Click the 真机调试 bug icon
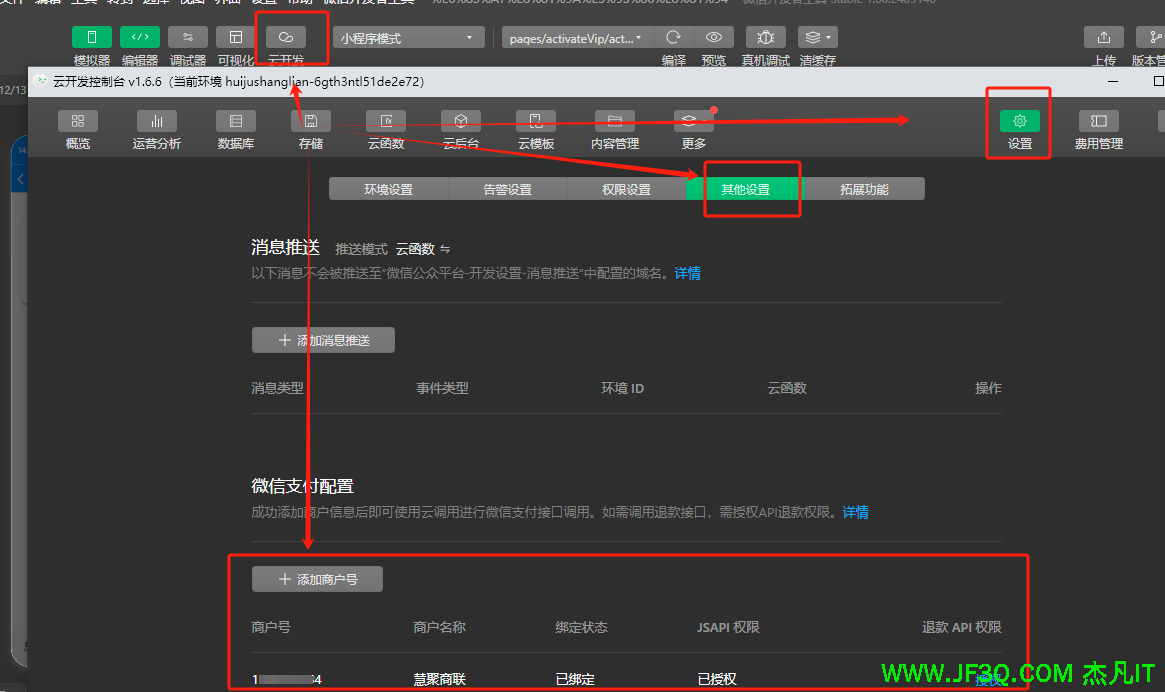Screen dimensions: 1165x692 [x=765, y=37]
